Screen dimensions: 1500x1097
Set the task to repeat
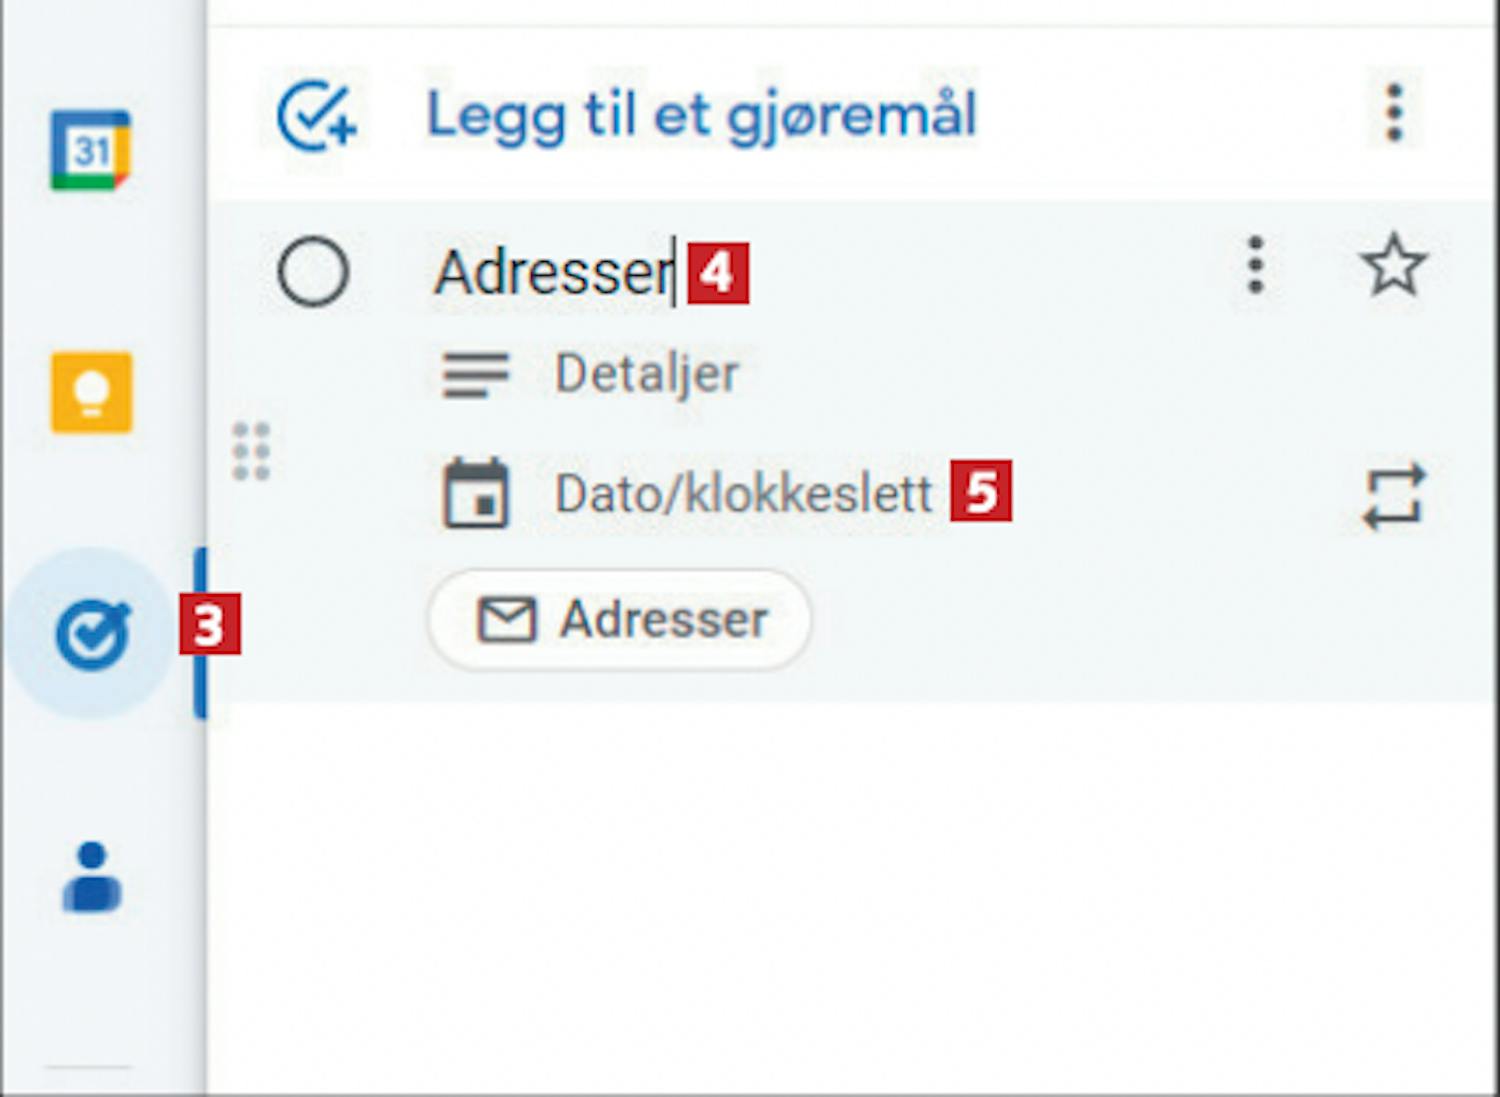[1393, 495]
